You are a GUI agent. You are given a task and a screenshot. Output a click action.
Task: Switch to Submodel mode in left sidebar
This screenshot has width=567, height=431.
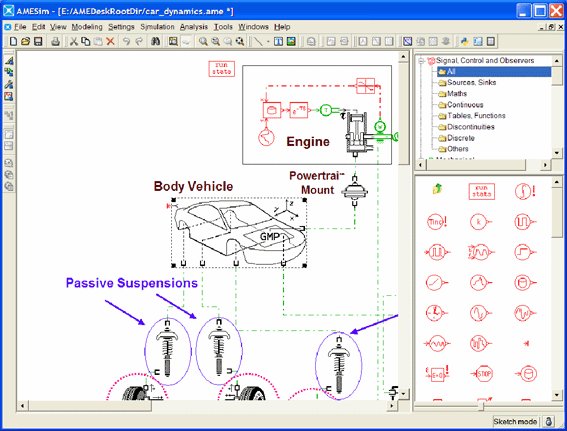coord(9,72)
